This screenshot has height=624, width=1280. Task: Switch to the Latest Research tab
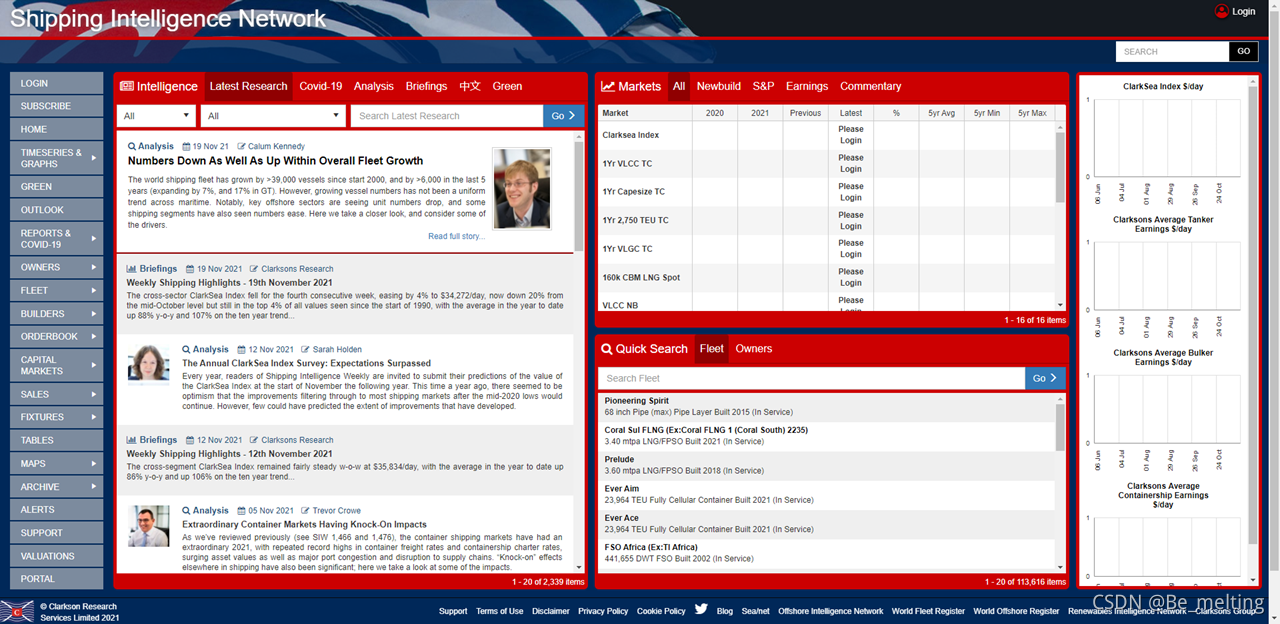click(x=248, y=86)
